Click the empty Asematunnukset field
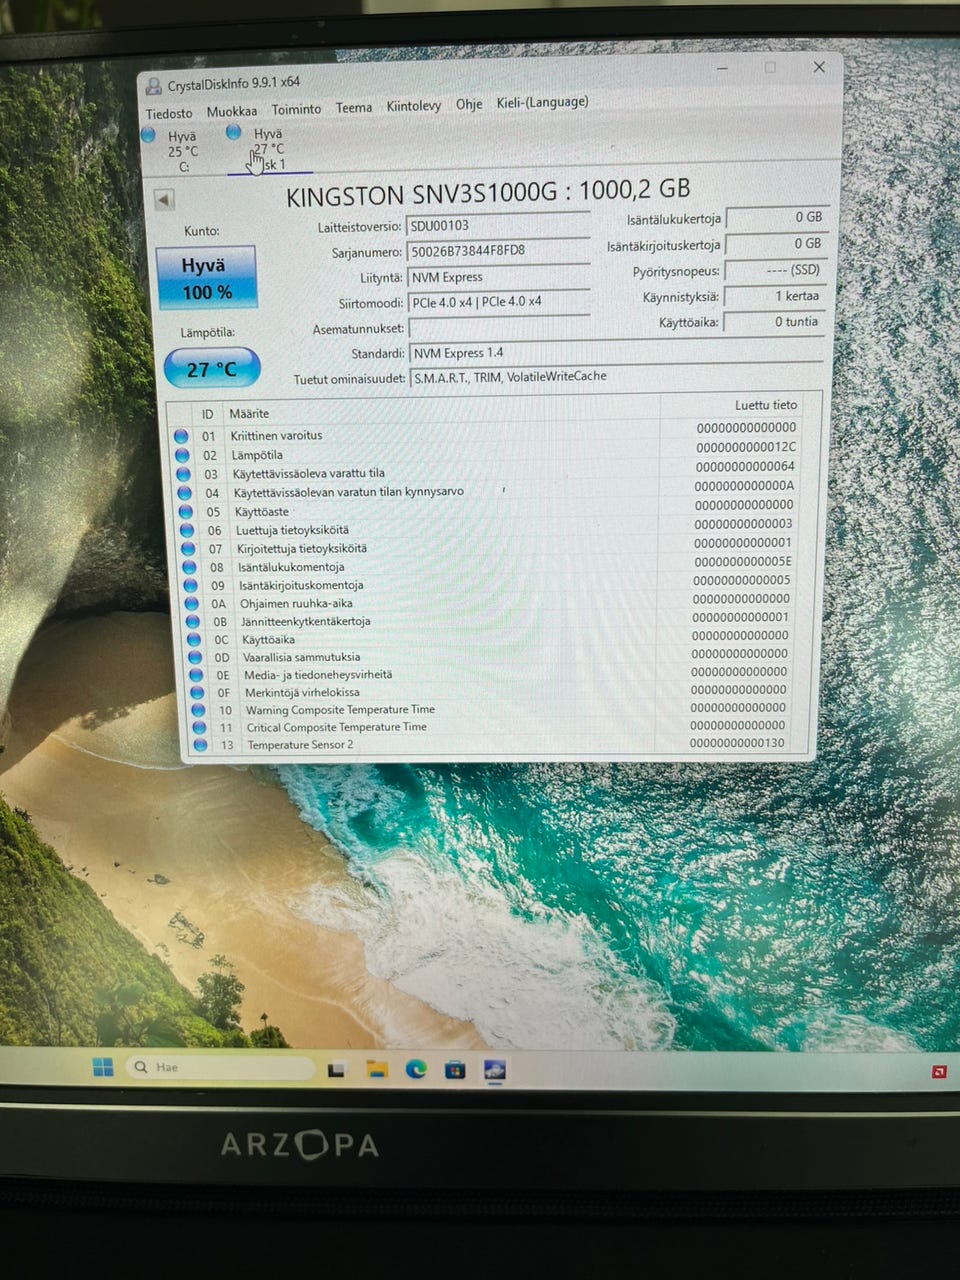 coord(498,328)
